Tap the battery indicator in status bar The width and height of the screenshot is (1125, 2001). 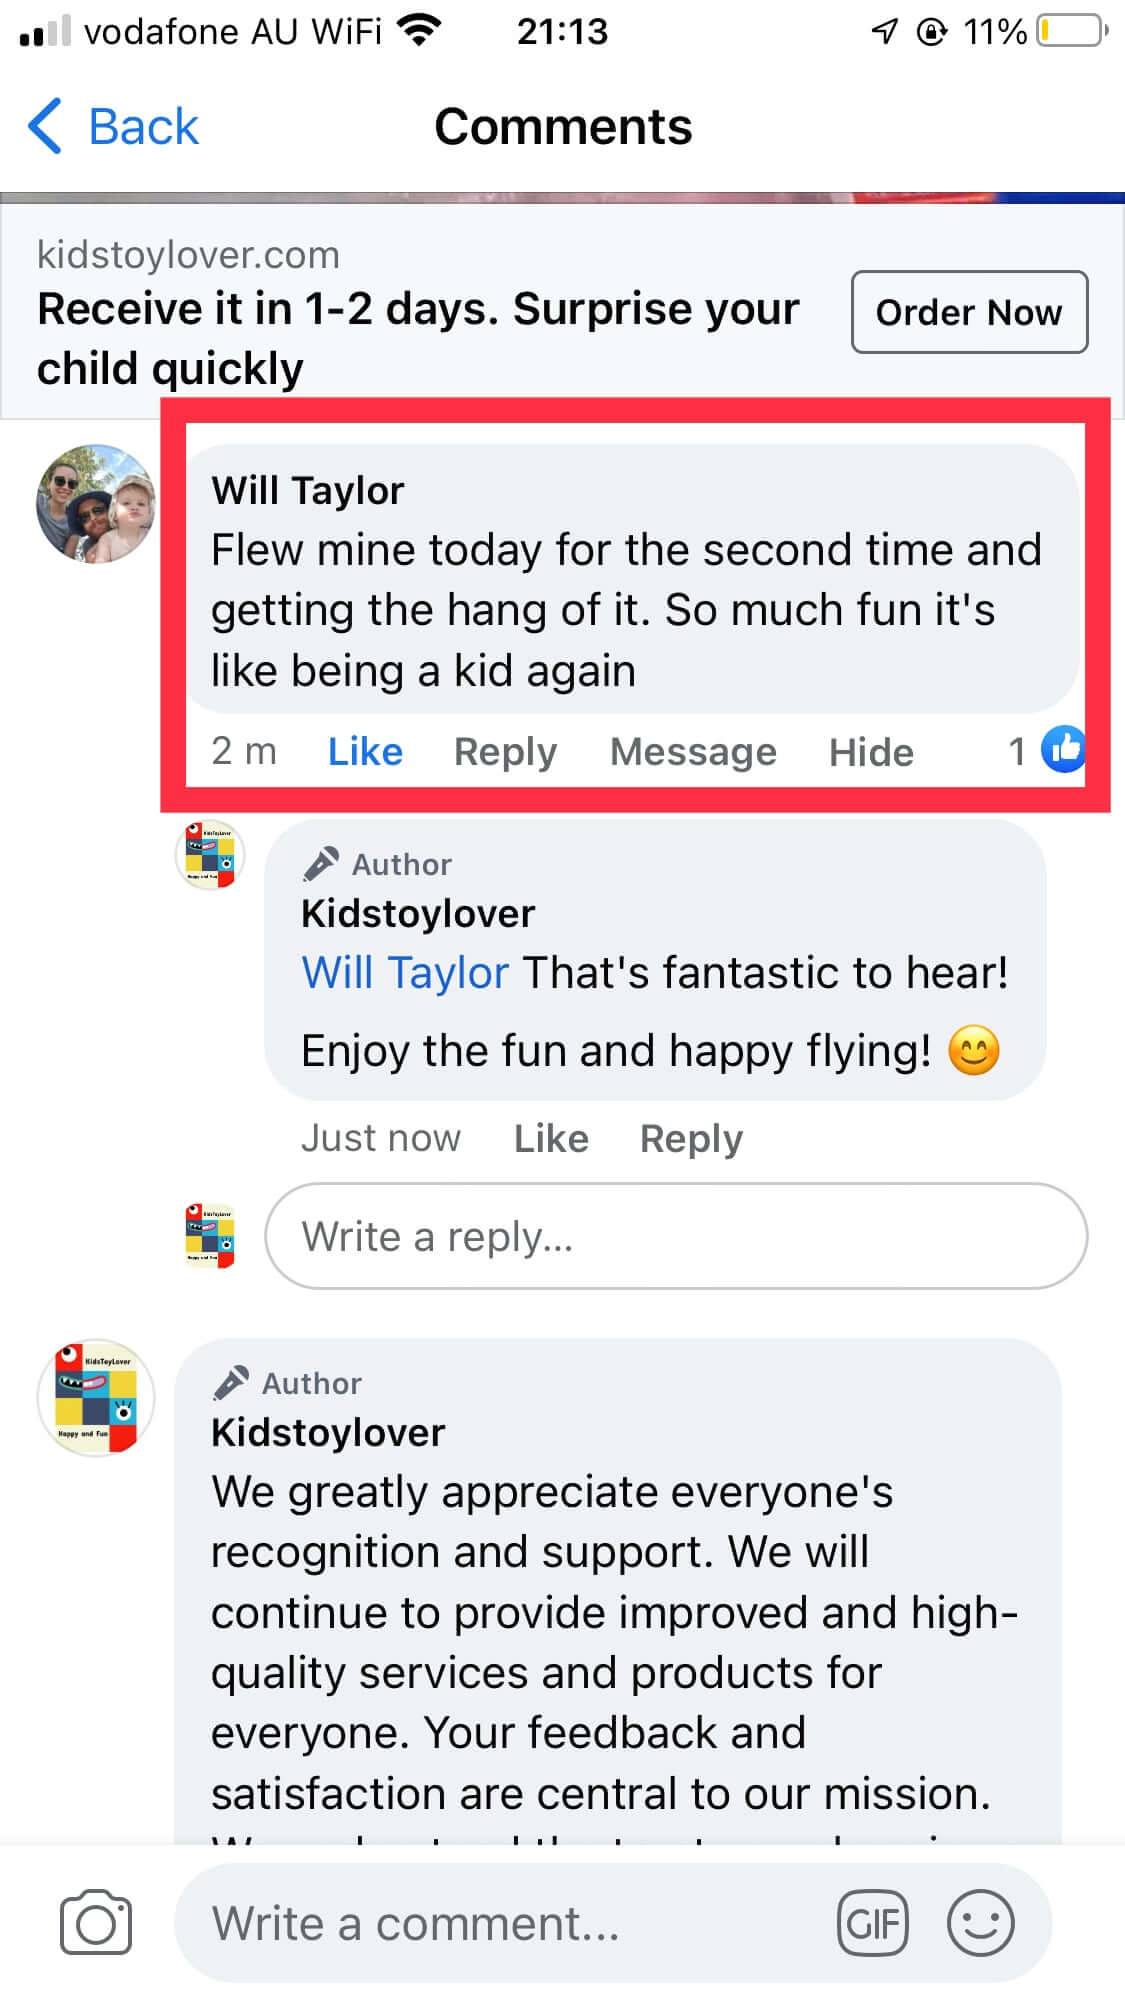pos(1072,32)
